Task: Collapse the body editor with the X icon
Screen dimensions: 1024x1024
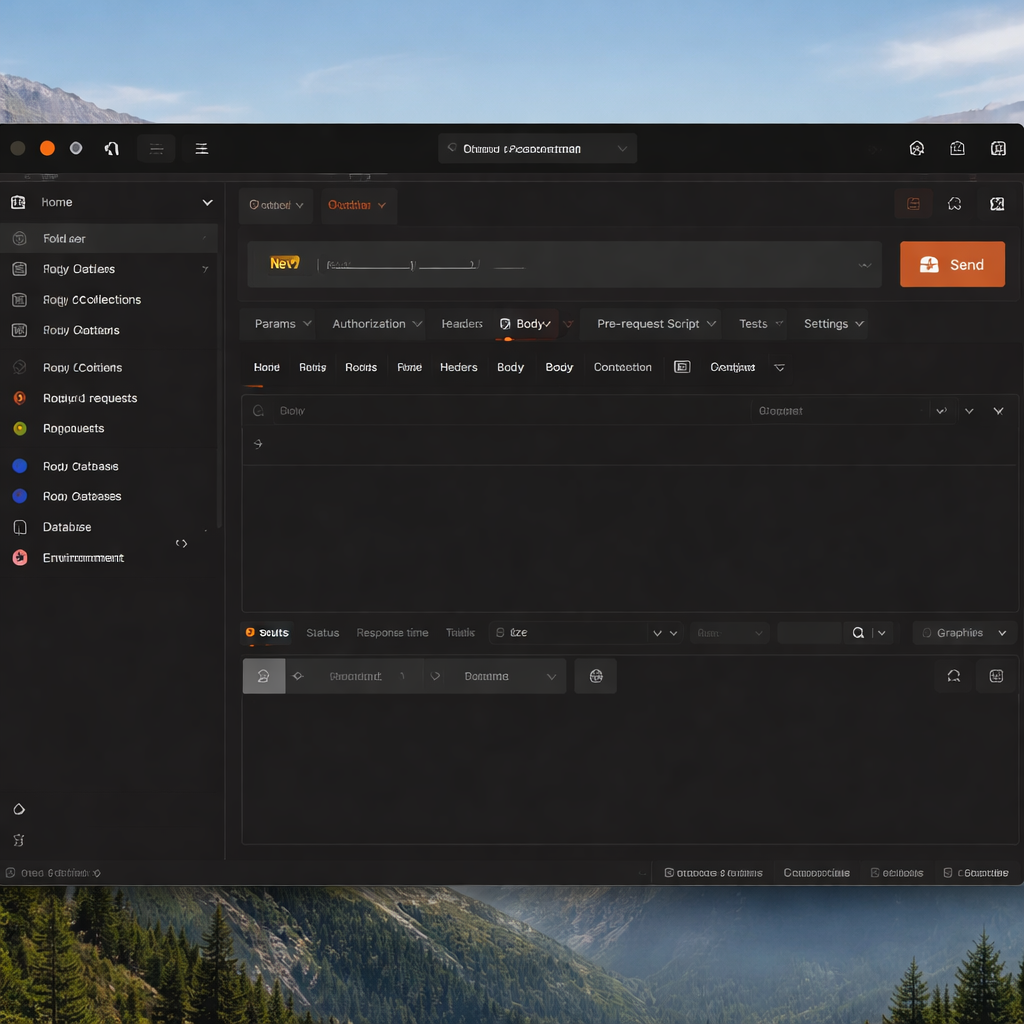Action: click(x=998, y=411)
